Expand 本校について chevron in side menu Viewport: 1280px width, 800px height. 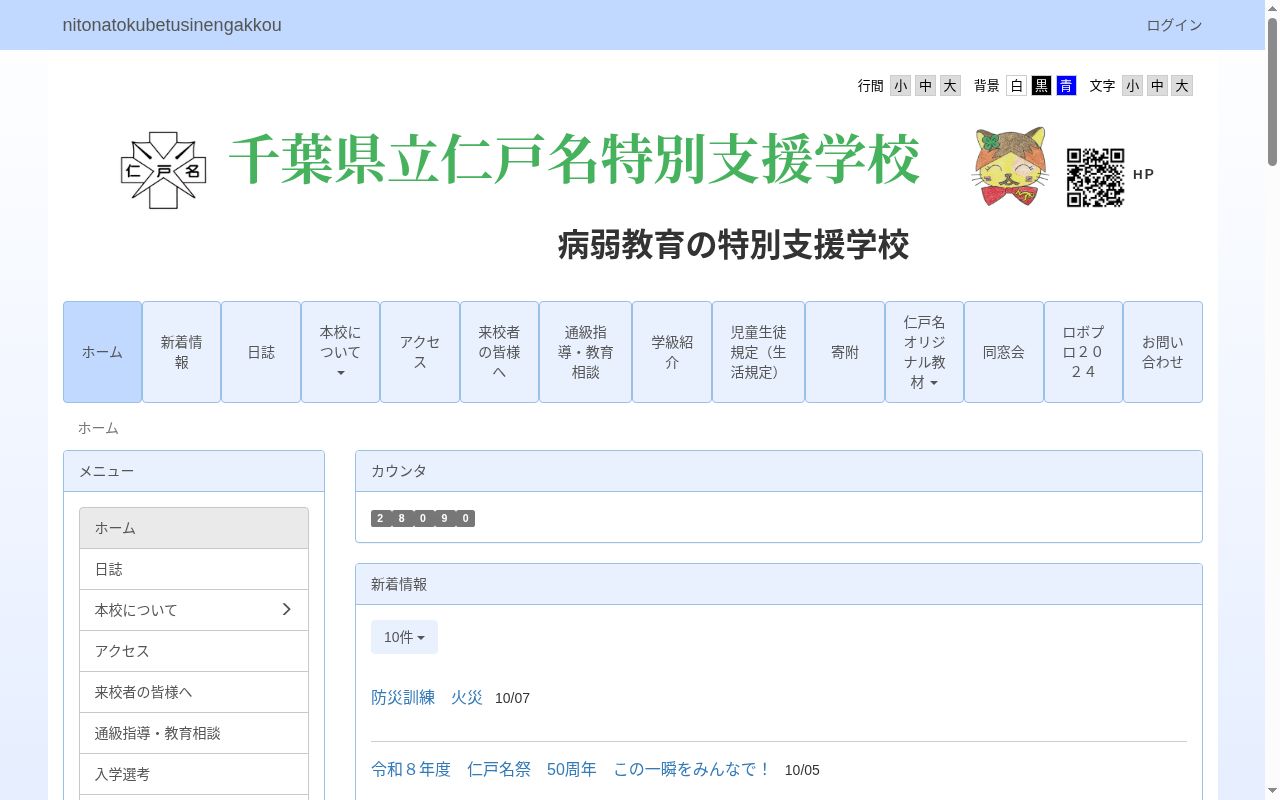click(286, 609)
